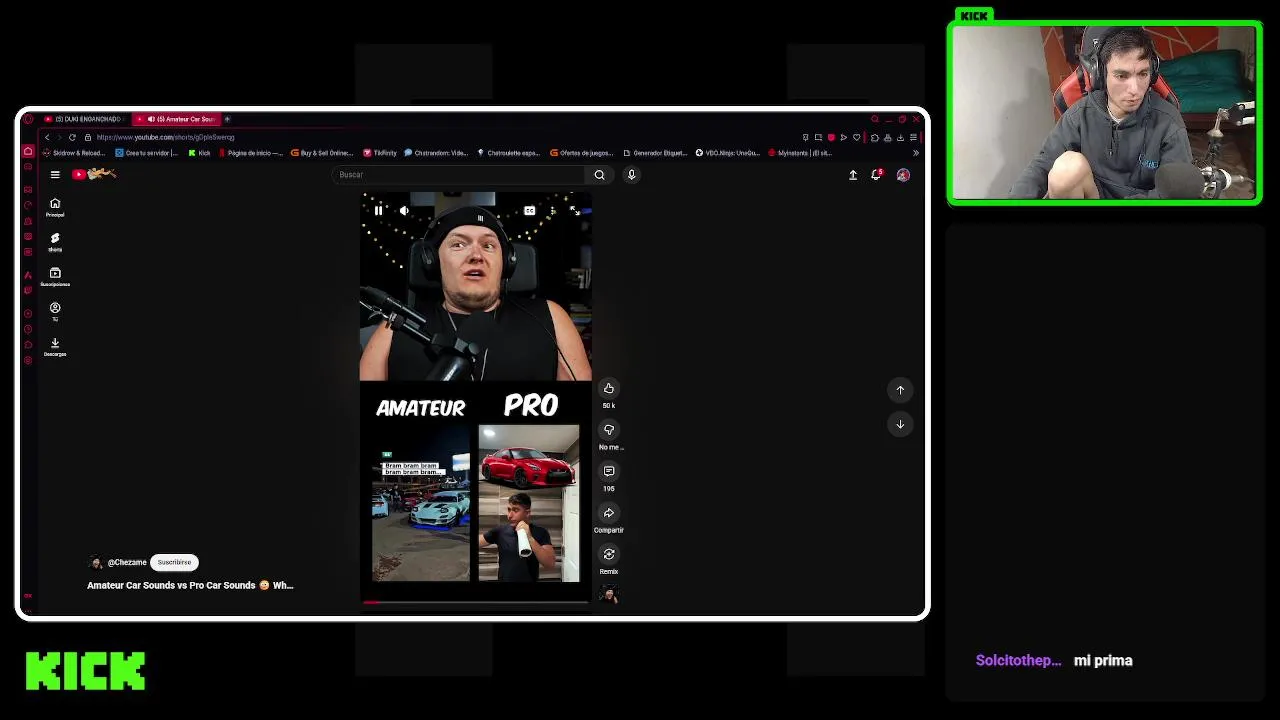Click the Suscribirse button
1280x720 pixels.
pyautogui.click(x=174, y=562)
